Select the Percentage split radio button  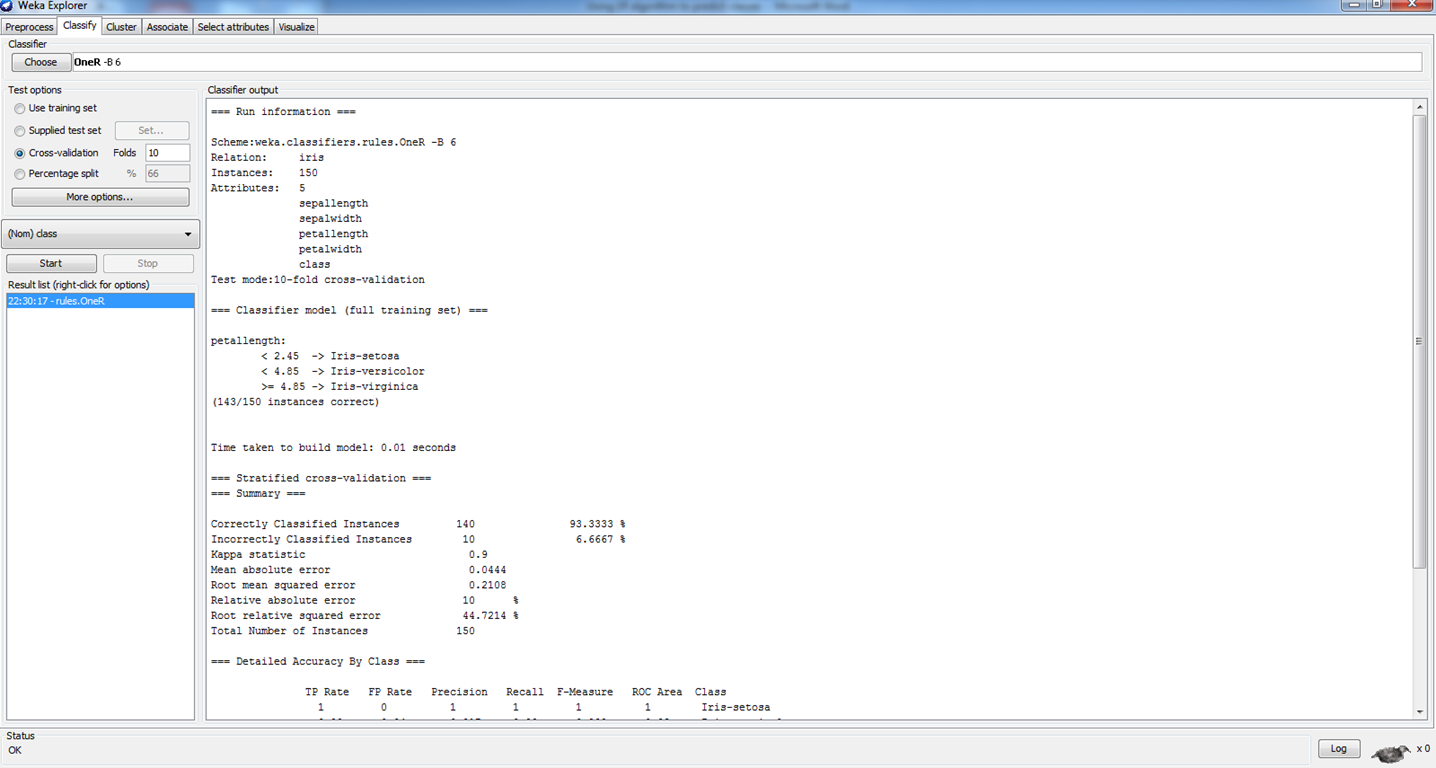pyautogui.click(x=20, y=174)
